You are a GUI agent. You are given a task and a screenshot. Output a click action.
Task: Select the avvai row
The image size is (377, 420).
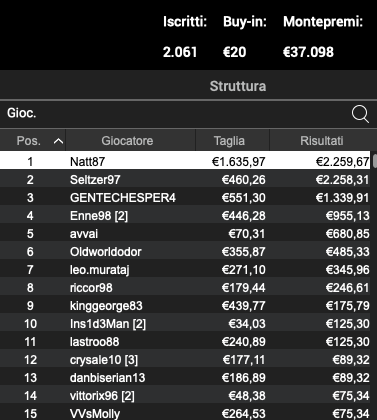[185, 234]
